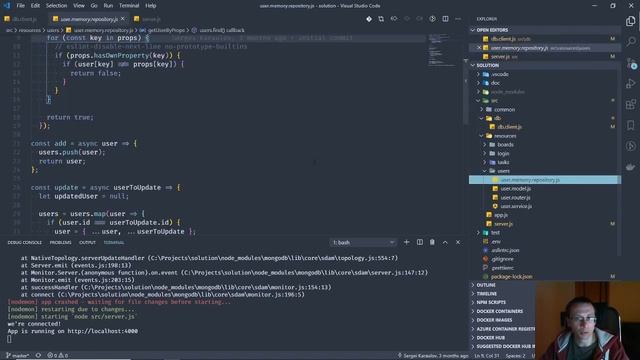Split the terminal panel
Screen dimensions: 640x360
[x=420, y=242]
